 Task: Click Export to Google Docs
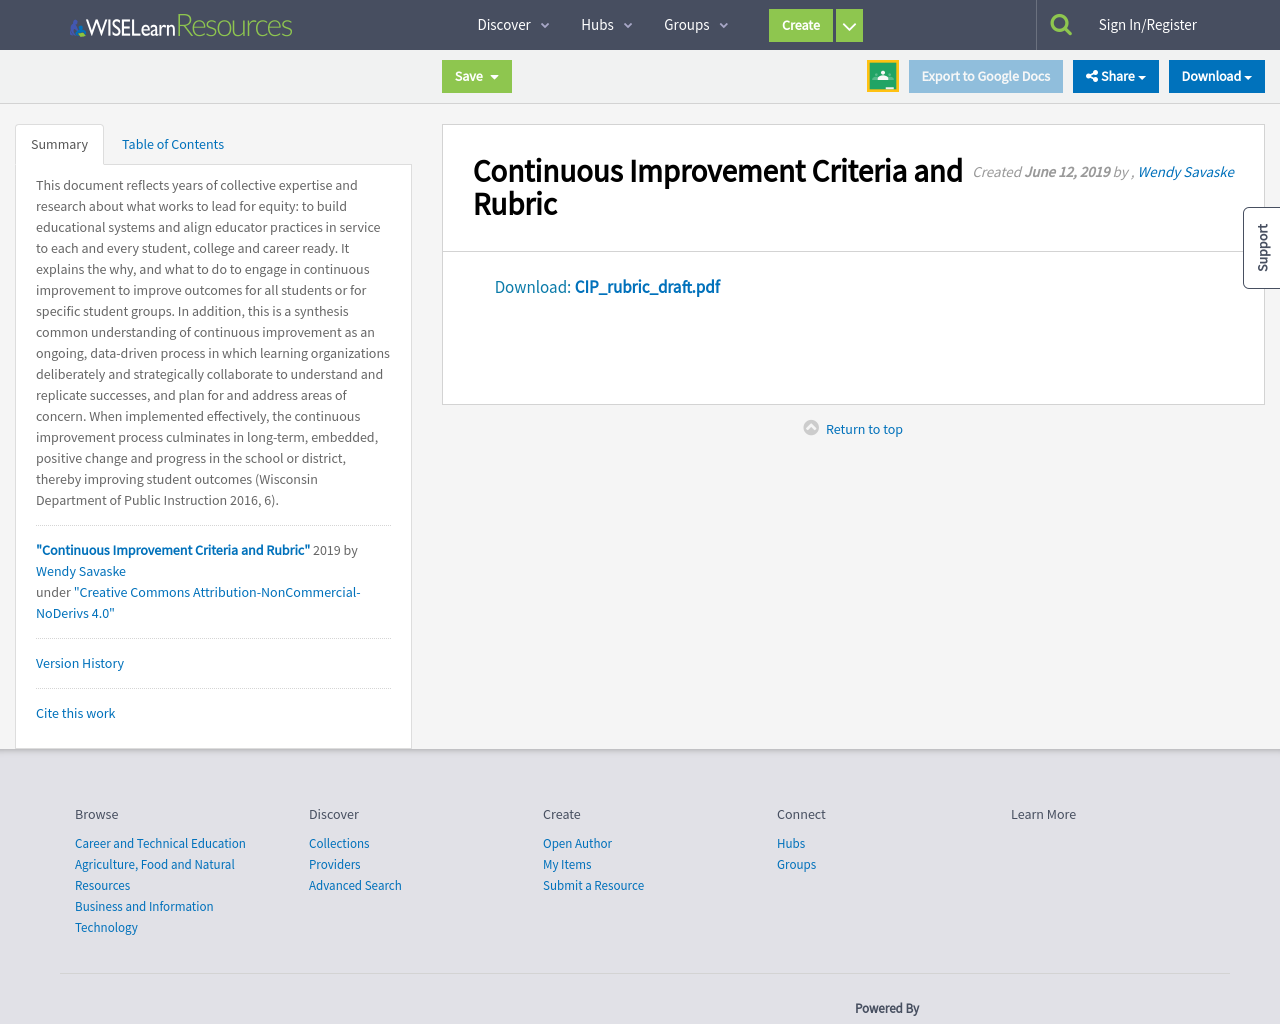tap(985, 76)
